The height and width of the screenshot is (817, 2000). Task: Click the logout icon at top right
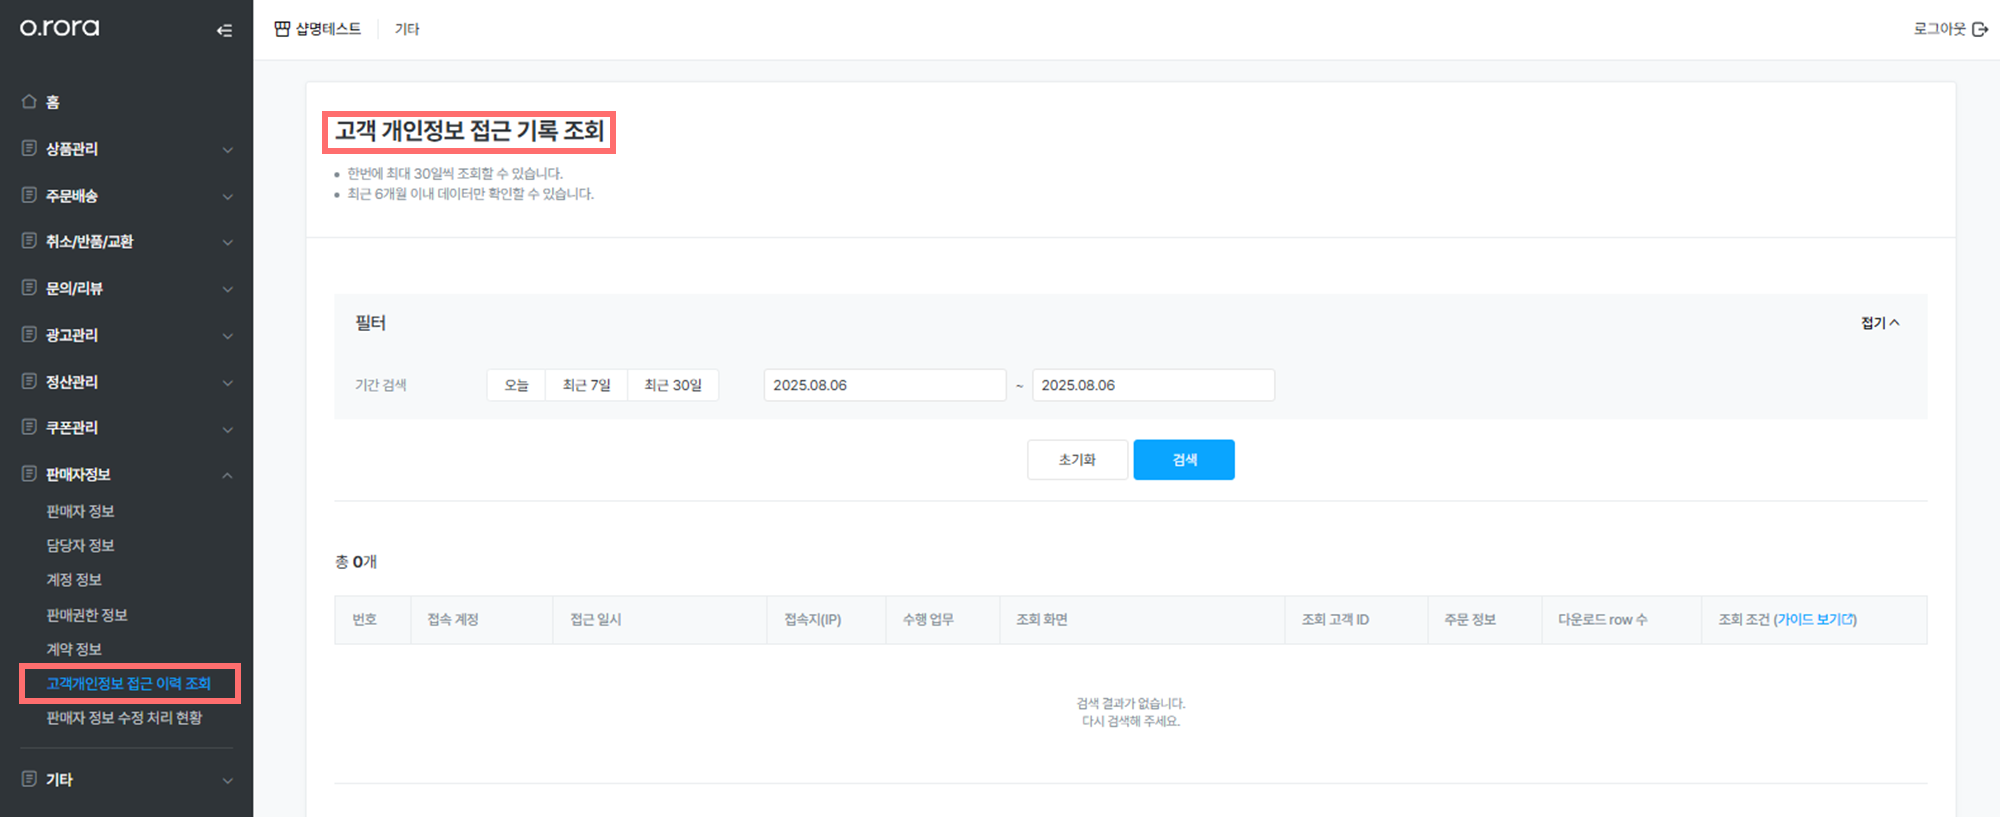point(1979,29)
